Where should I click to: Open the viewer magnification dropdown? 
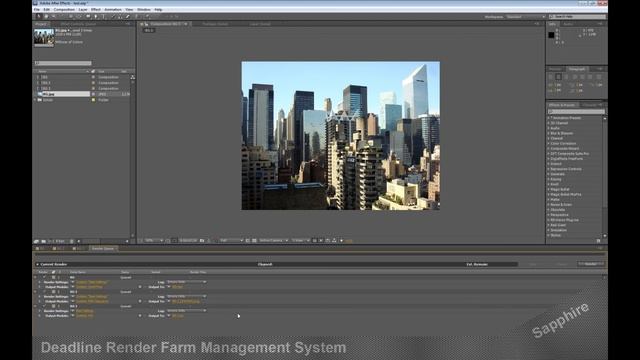click(x=154, y=241)
